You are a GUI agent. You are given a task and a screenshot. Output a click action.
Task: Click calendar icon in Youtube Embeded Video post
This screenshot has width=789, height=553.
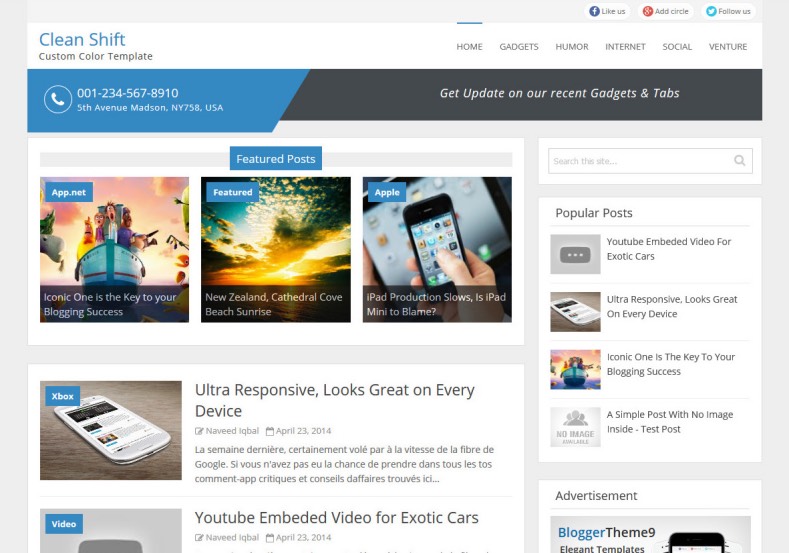coord(270,538)
